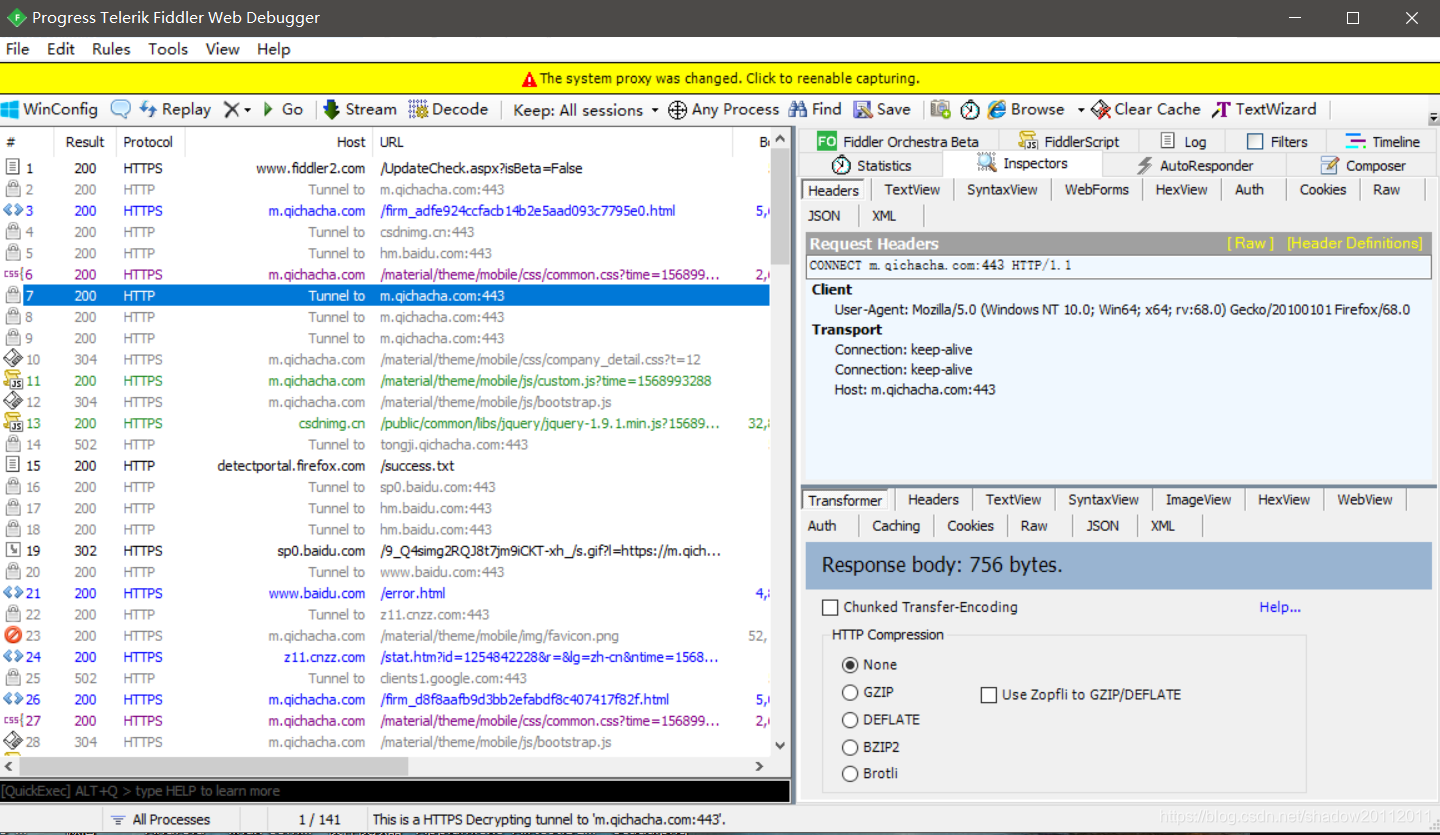Select GZIP compression option
This screenshot has height=835, width=1440.
[x=850, y=692]
